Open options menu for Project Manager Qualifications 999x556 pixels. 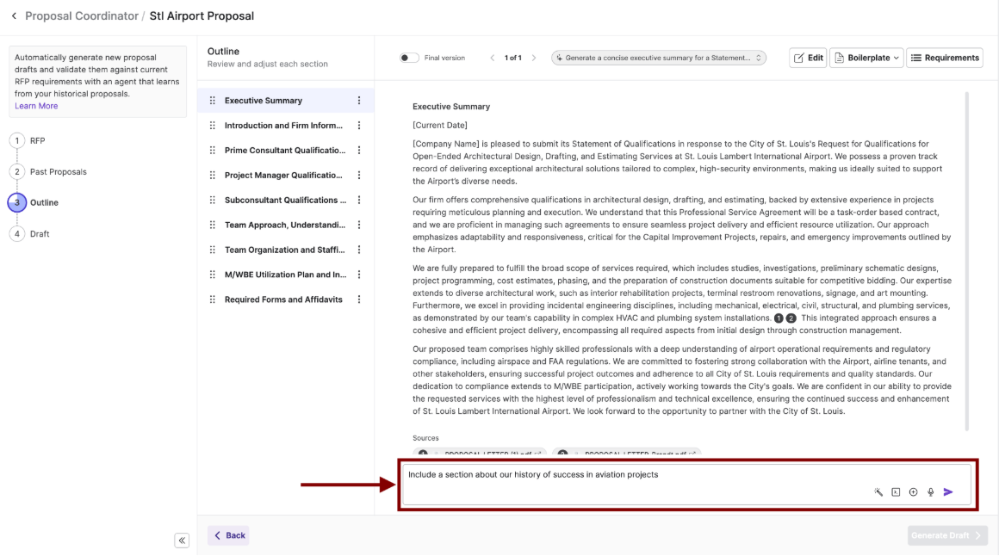pyautogui.click(x=359, y=175)
